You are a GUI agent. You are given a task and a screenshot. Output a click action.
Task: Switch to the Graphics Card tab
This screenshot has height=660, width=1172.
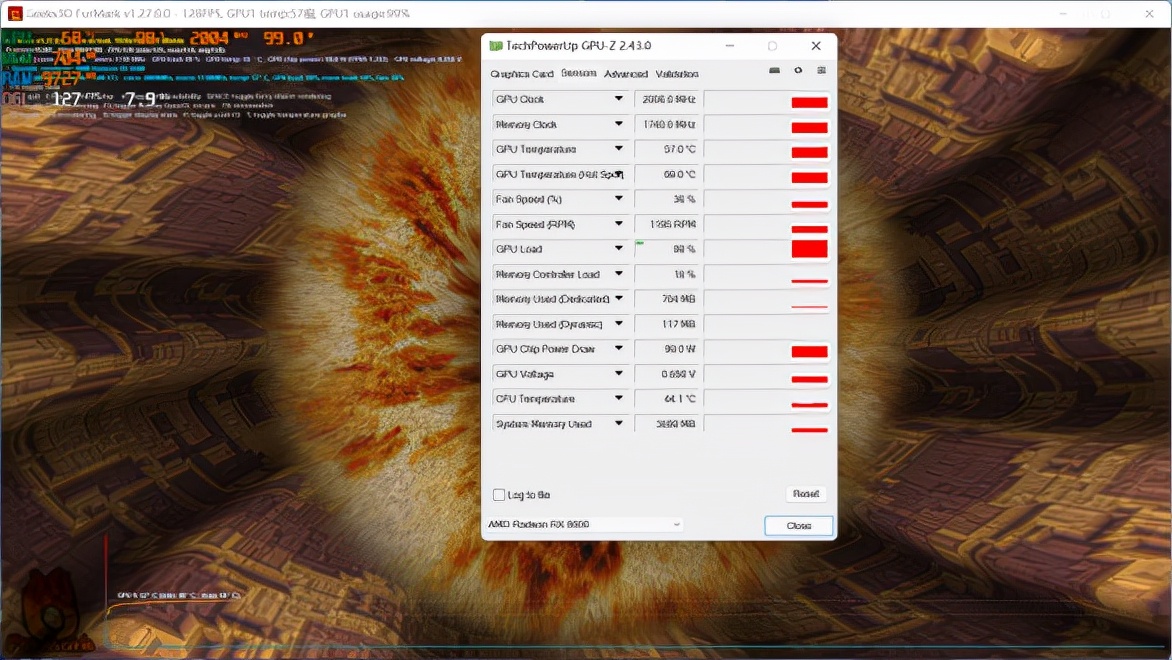pyautogui.click(x=522, y=74)
